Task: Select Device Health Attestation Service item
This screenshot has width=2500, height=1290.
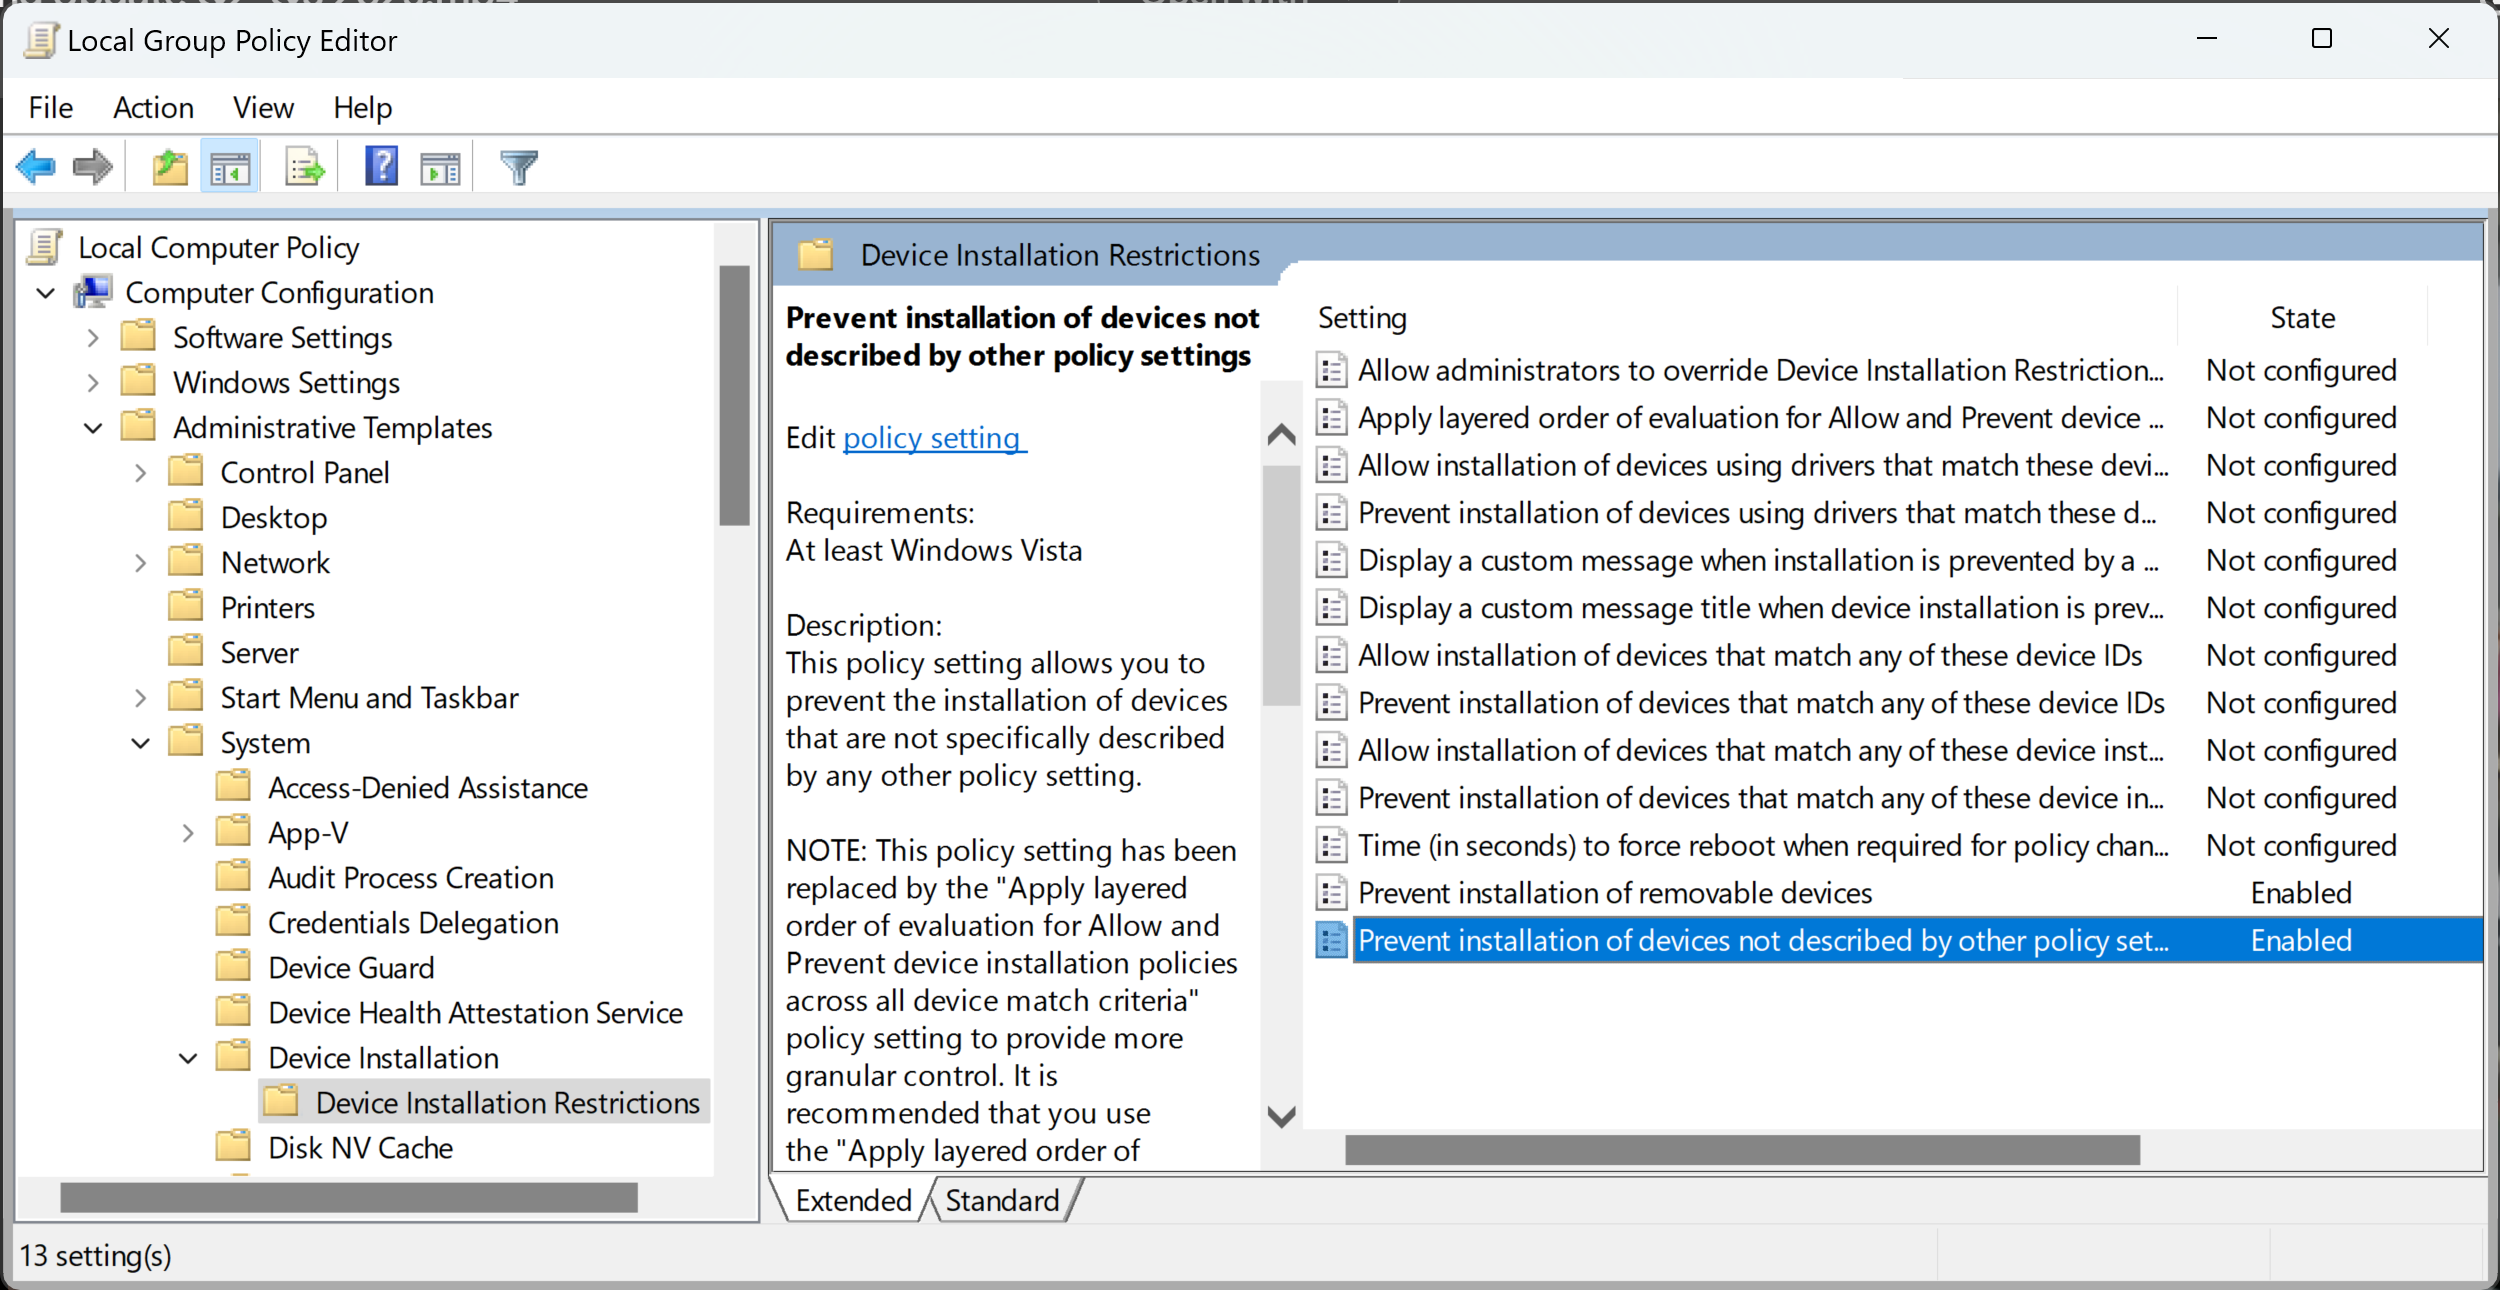Action: click(475, 1013)
